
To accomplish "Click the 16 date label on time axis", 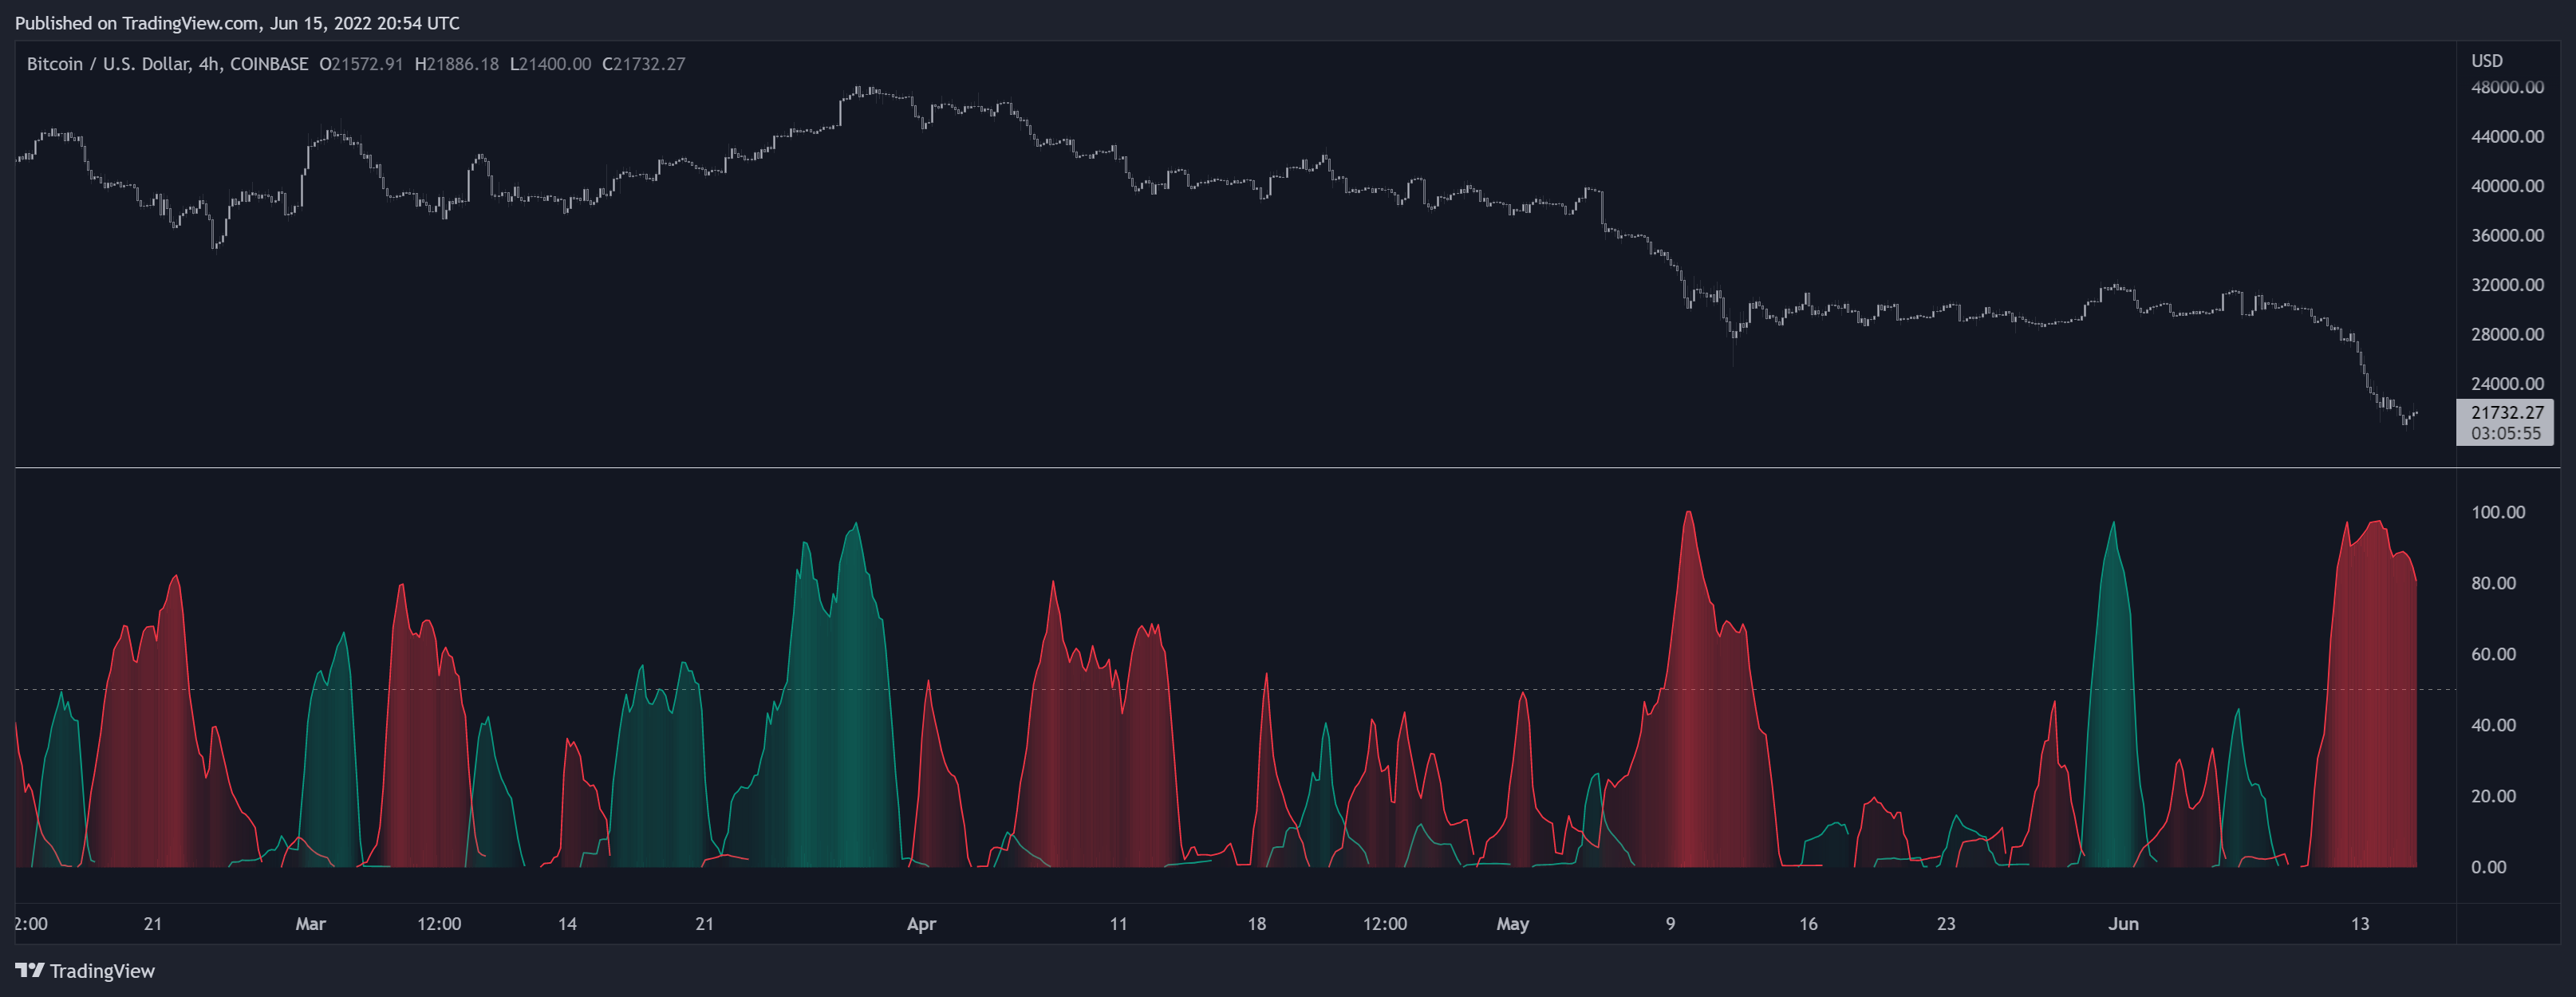I will click(x=1808, y=924).
